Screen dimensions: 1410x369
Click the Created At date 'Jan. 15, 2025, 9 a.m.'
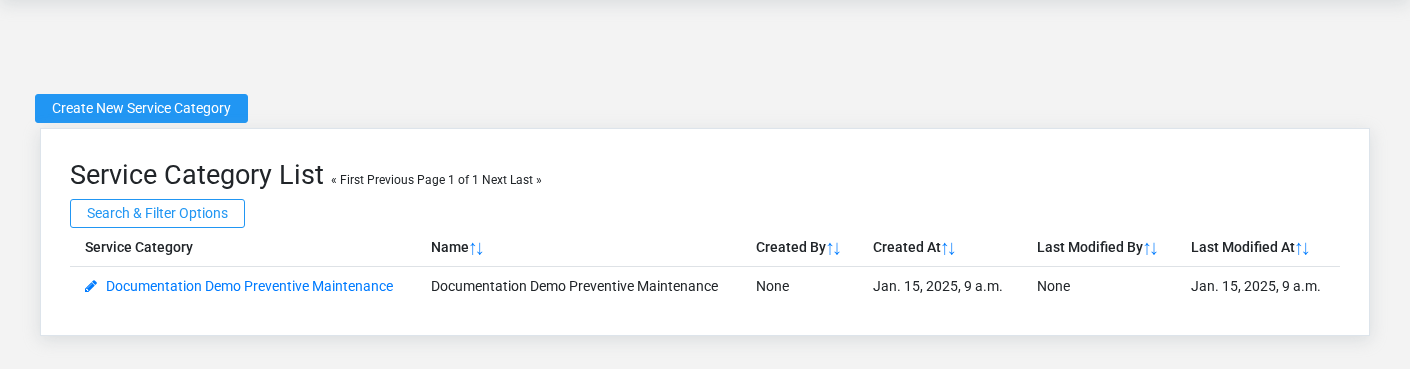[938, 286]
